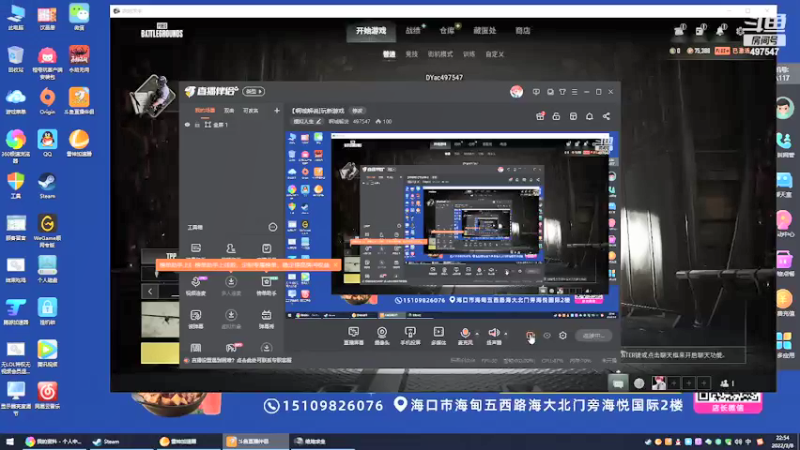Open 360 browser desktop shortcut
The image size is (800, 450).
point(16,146)
